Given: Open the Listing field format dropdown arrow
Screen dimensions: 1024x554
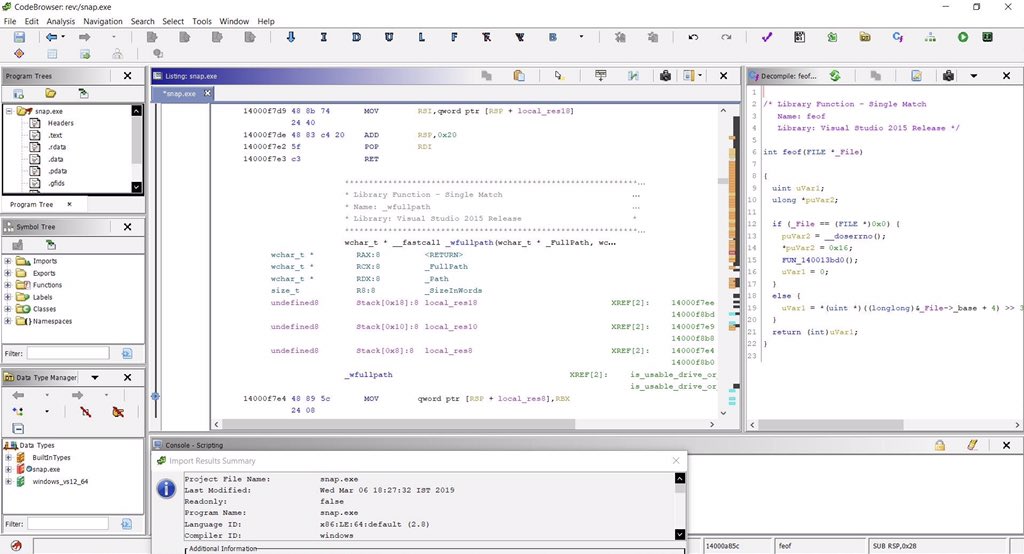Looking at the screenshot, I should (x=700, y=76).
